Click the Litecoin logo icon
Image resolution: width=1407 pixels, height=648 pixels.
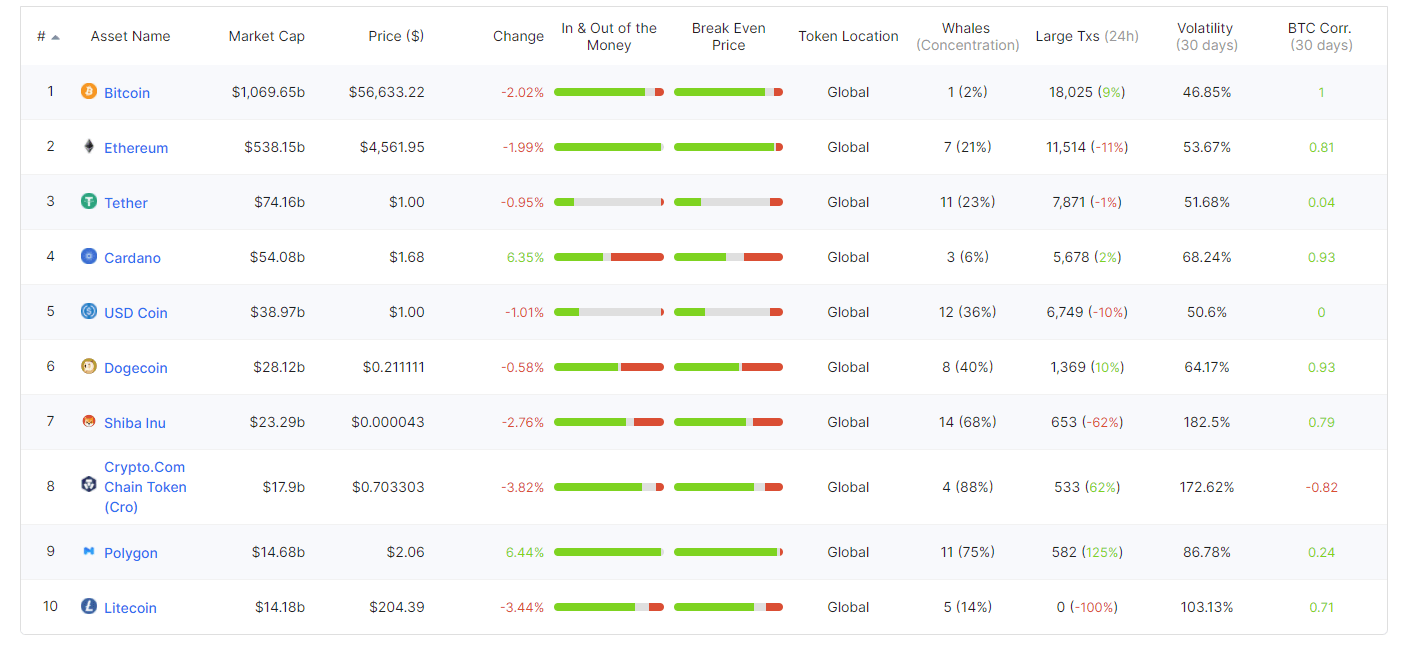(89, 606)
